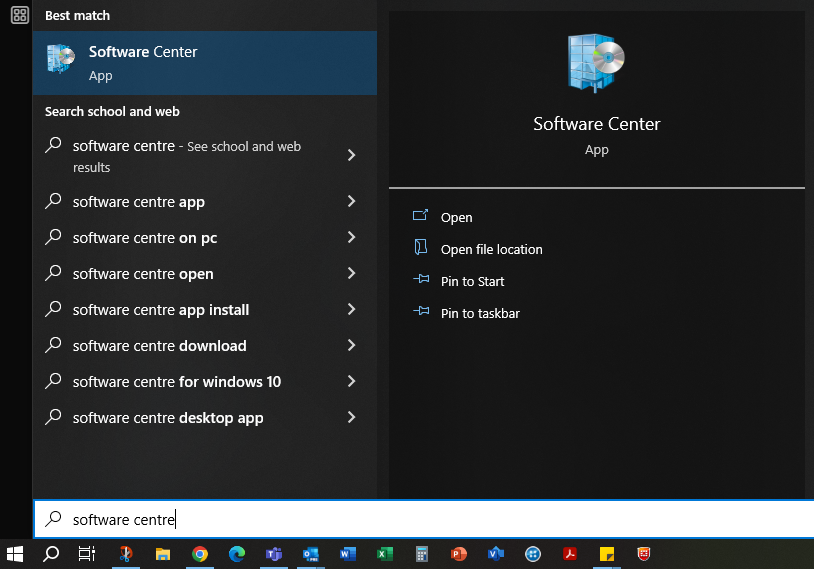Click the Apps filter icon at top left
This screenshot has height=569, width=814.
point(20,15)
